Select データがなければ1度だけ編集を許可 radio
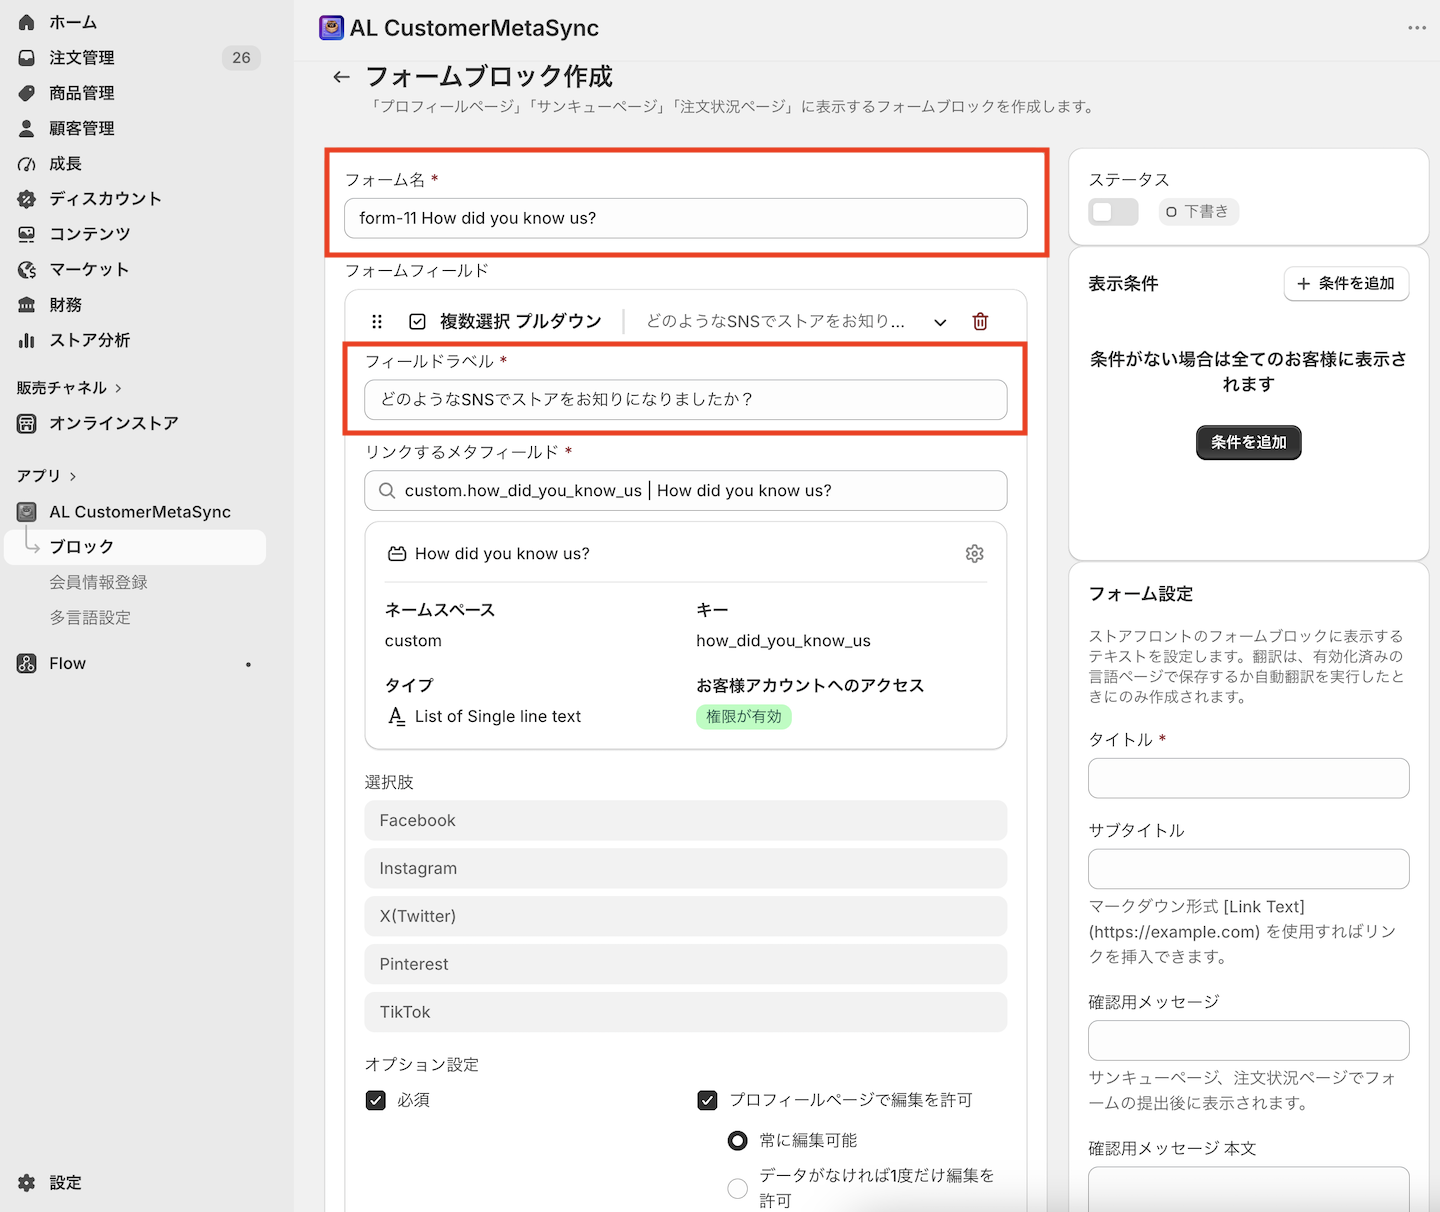1440x1212 pixels. tap(737, 1188)
